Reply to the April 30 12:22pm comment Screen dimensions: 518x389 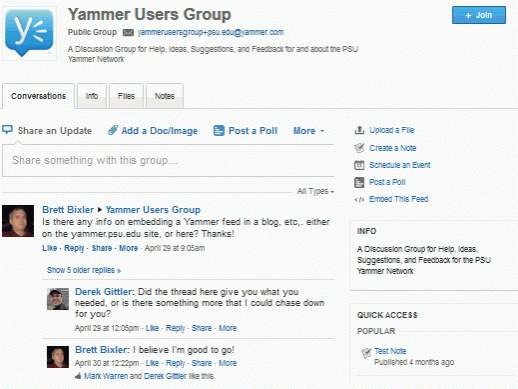pyautogui.click(x=175, y=363)
